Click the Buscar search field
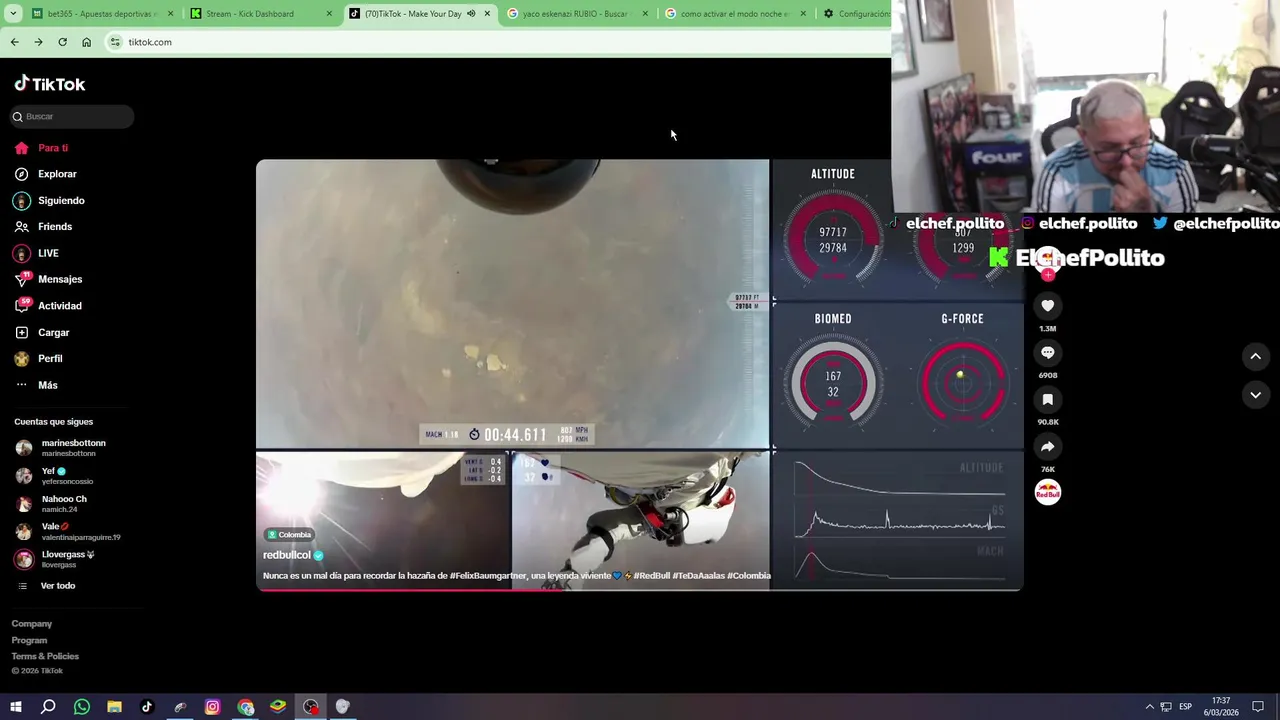 (x=72, y=116)
